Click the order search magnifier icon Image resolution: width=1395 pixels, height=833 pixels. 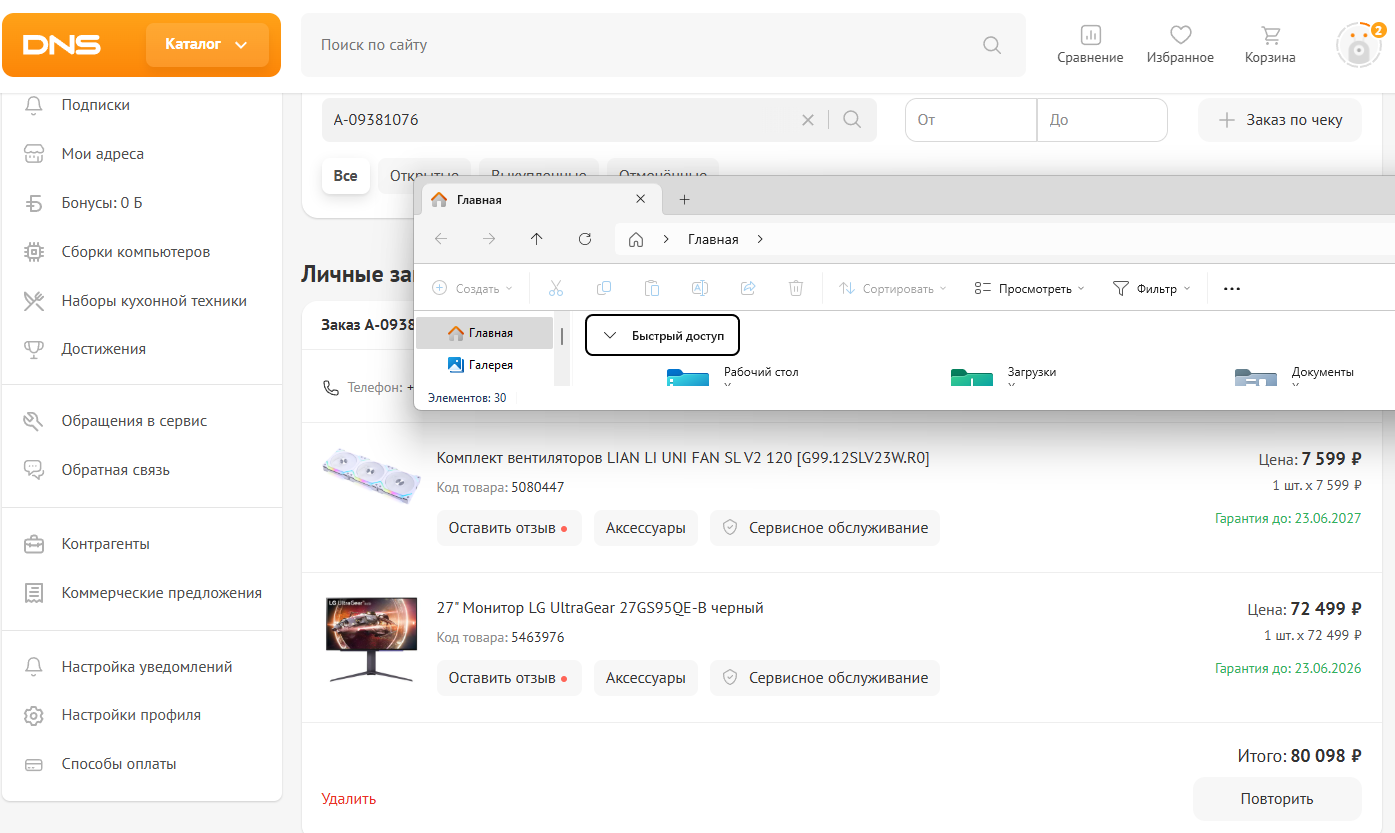[x=852, y=120]
